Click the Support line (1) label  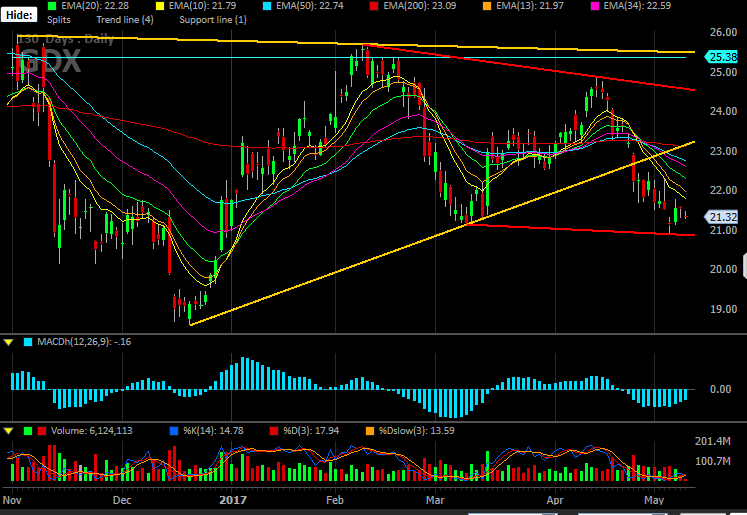(213, 20)
